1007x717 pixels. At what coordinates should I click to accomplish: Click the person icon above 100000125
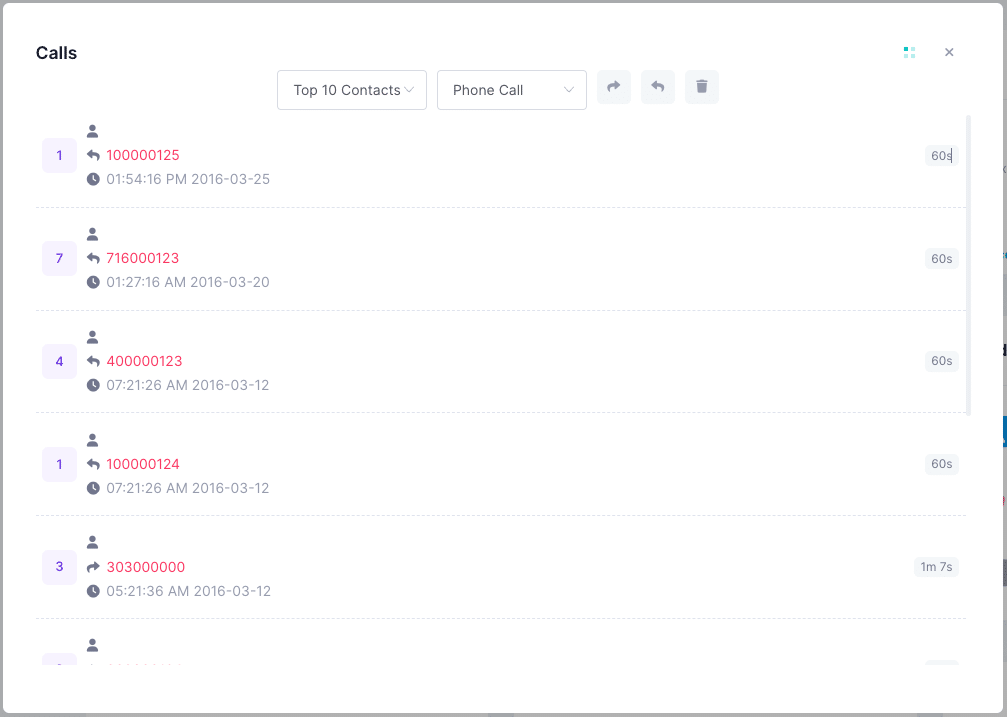[x=92, y=131]
